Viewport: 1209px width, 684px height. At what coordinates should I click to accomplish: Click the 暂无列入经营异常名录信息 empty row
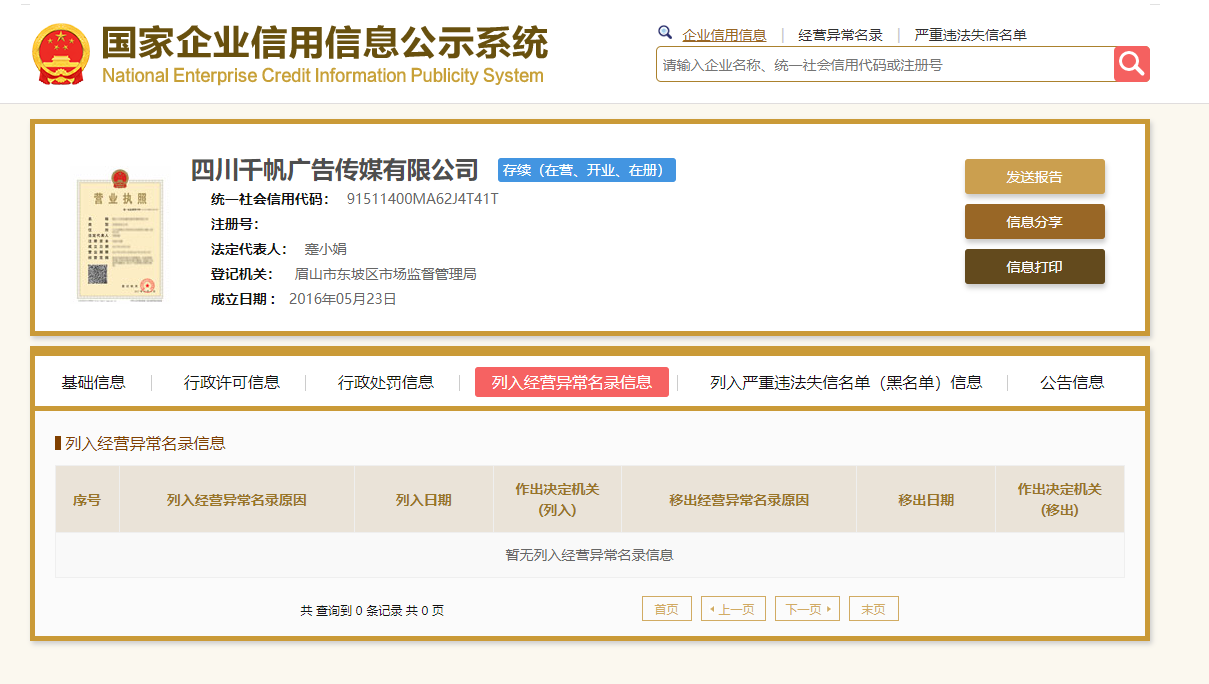tap(590, 555)
